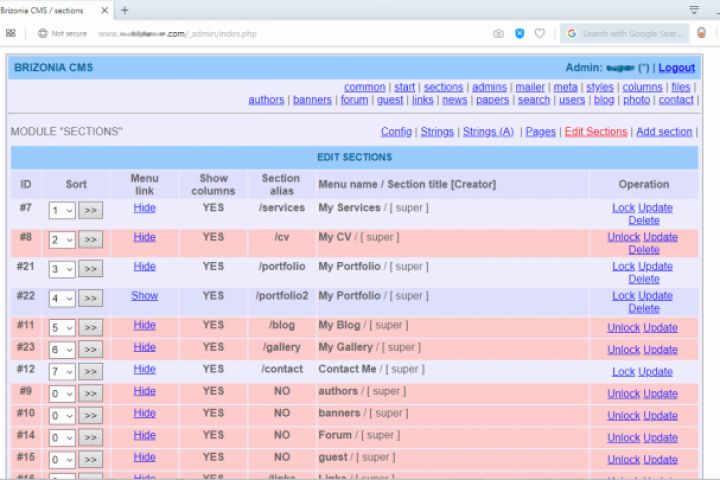Toggle Show menu link for /portfolio2

pyautogui.click(x=144, y=296)
